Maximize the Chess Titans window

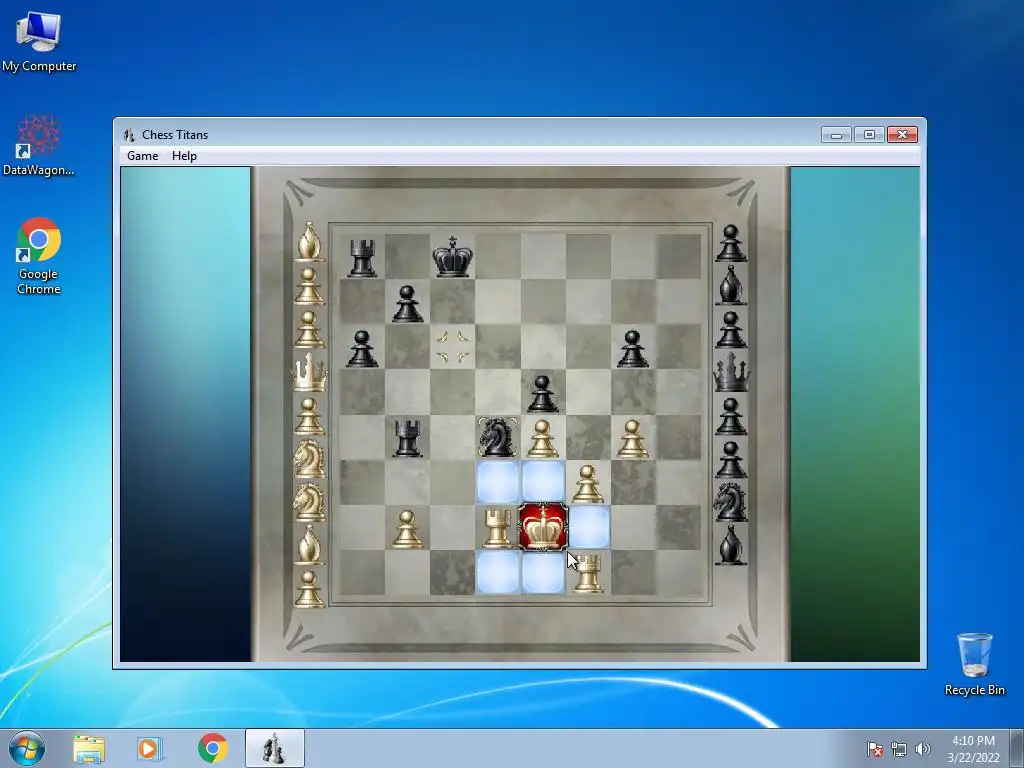coord(869,135)
